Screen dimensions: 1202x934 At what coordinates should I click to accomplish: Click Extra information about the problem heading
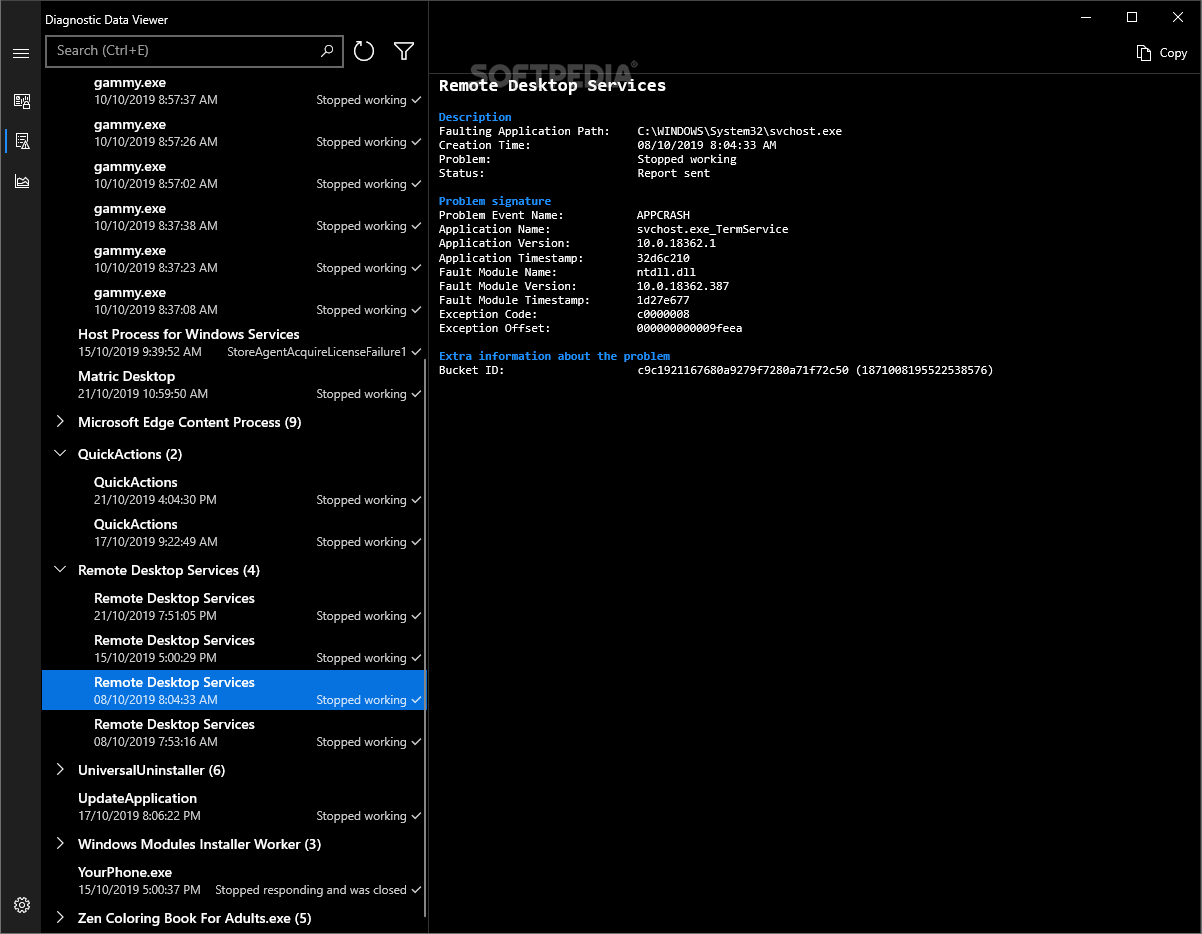[x=555, y=356]
